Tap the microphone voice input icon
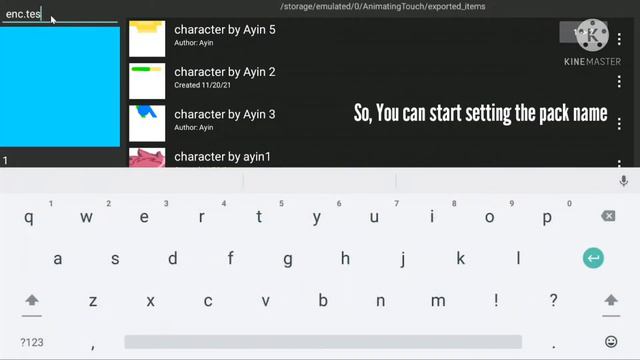 coord(623,181)
